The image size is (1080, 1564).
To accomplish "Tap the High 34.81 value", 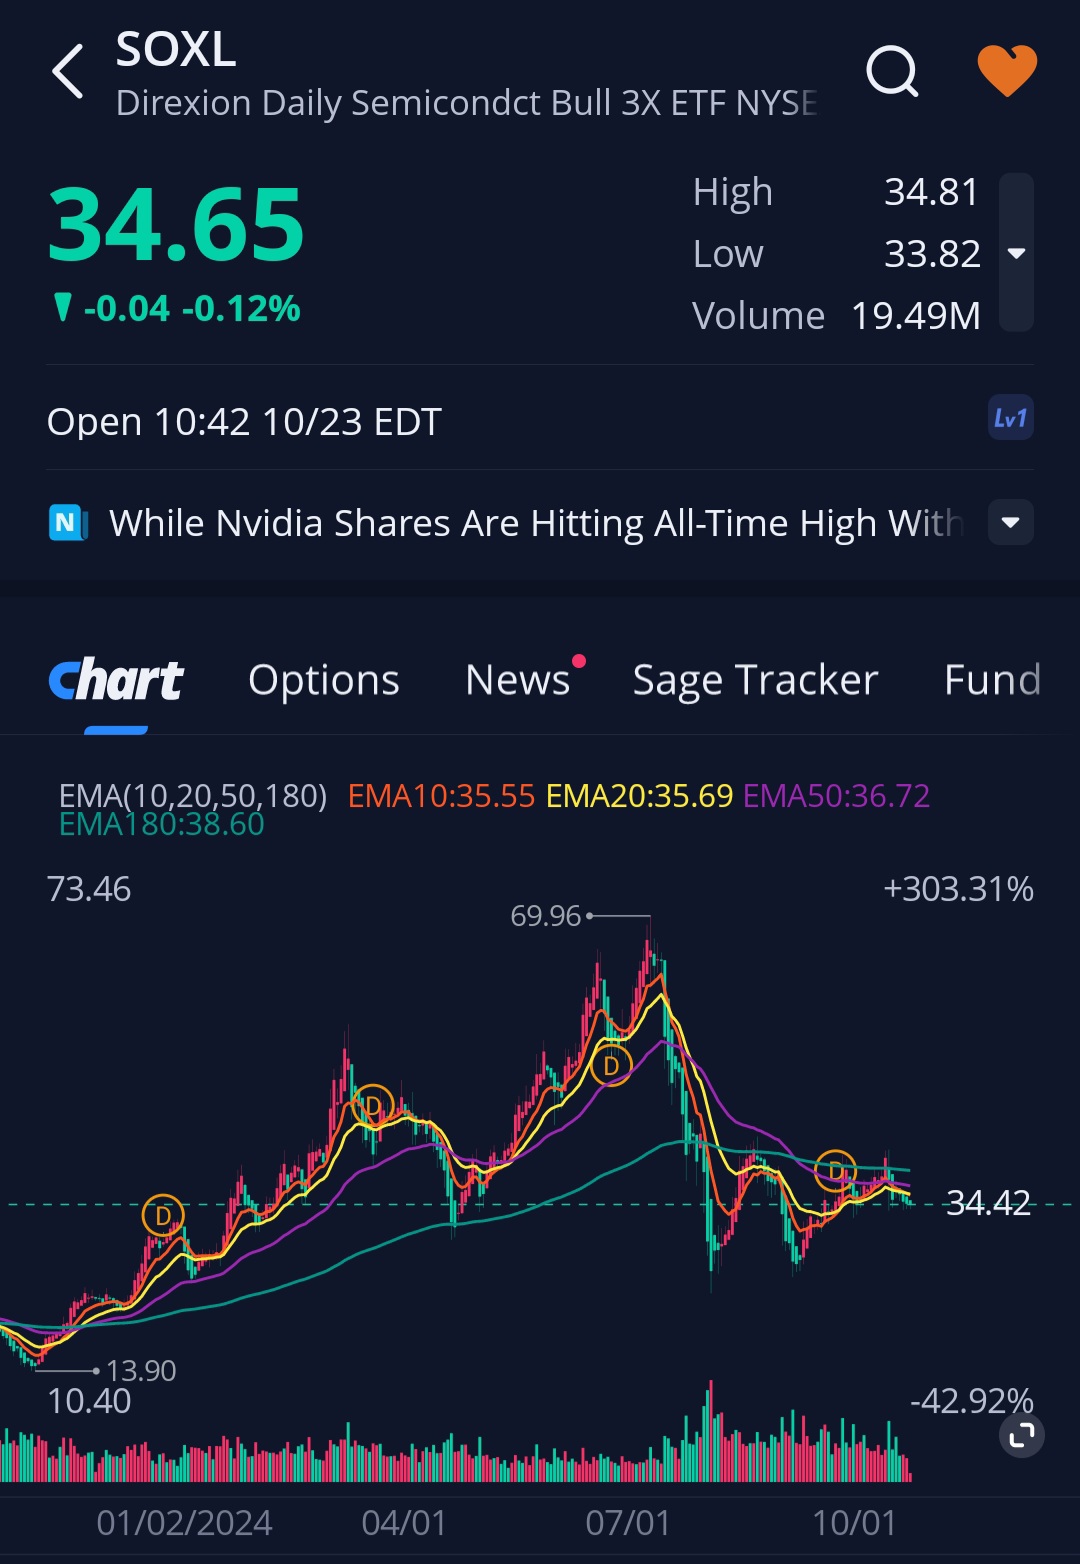I will point(931,192).
